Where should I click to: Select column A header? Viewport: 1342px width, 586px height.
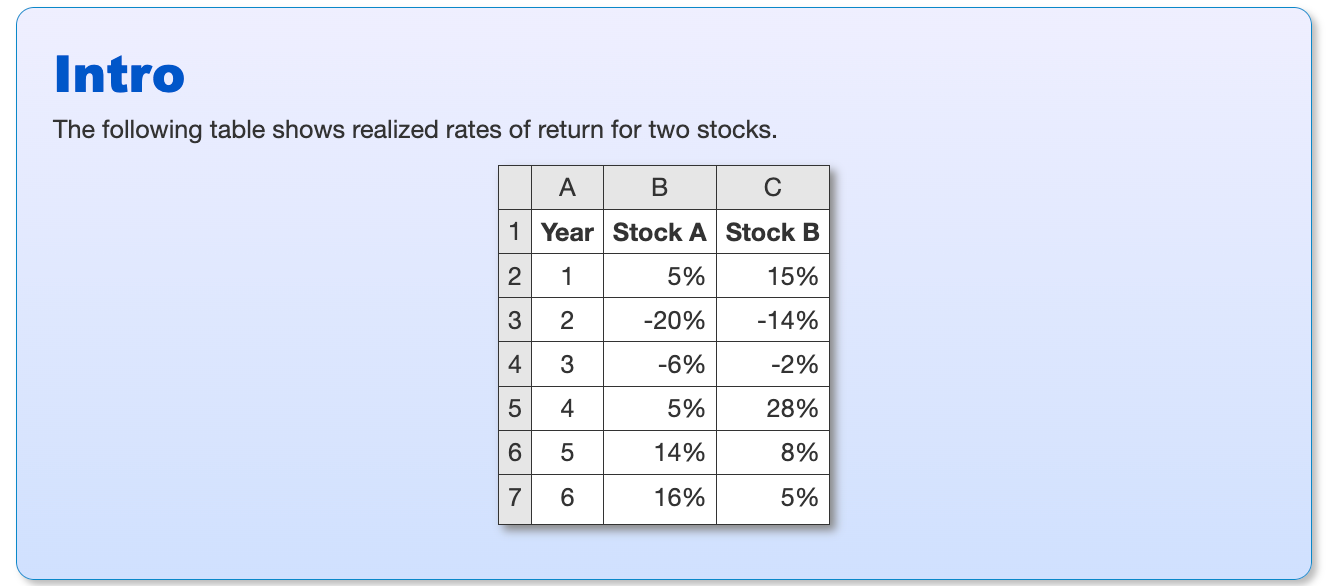(567, 187)
